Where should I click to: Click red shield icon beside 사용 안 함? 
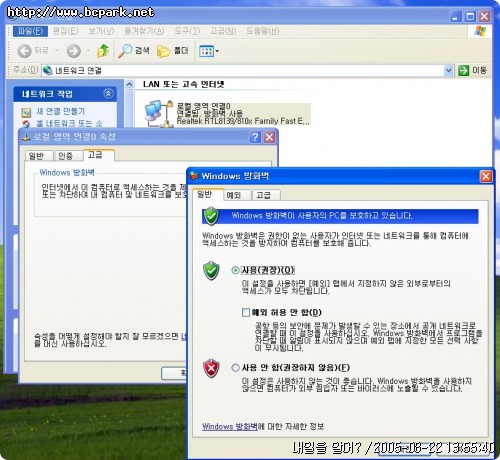pos(211,368)
